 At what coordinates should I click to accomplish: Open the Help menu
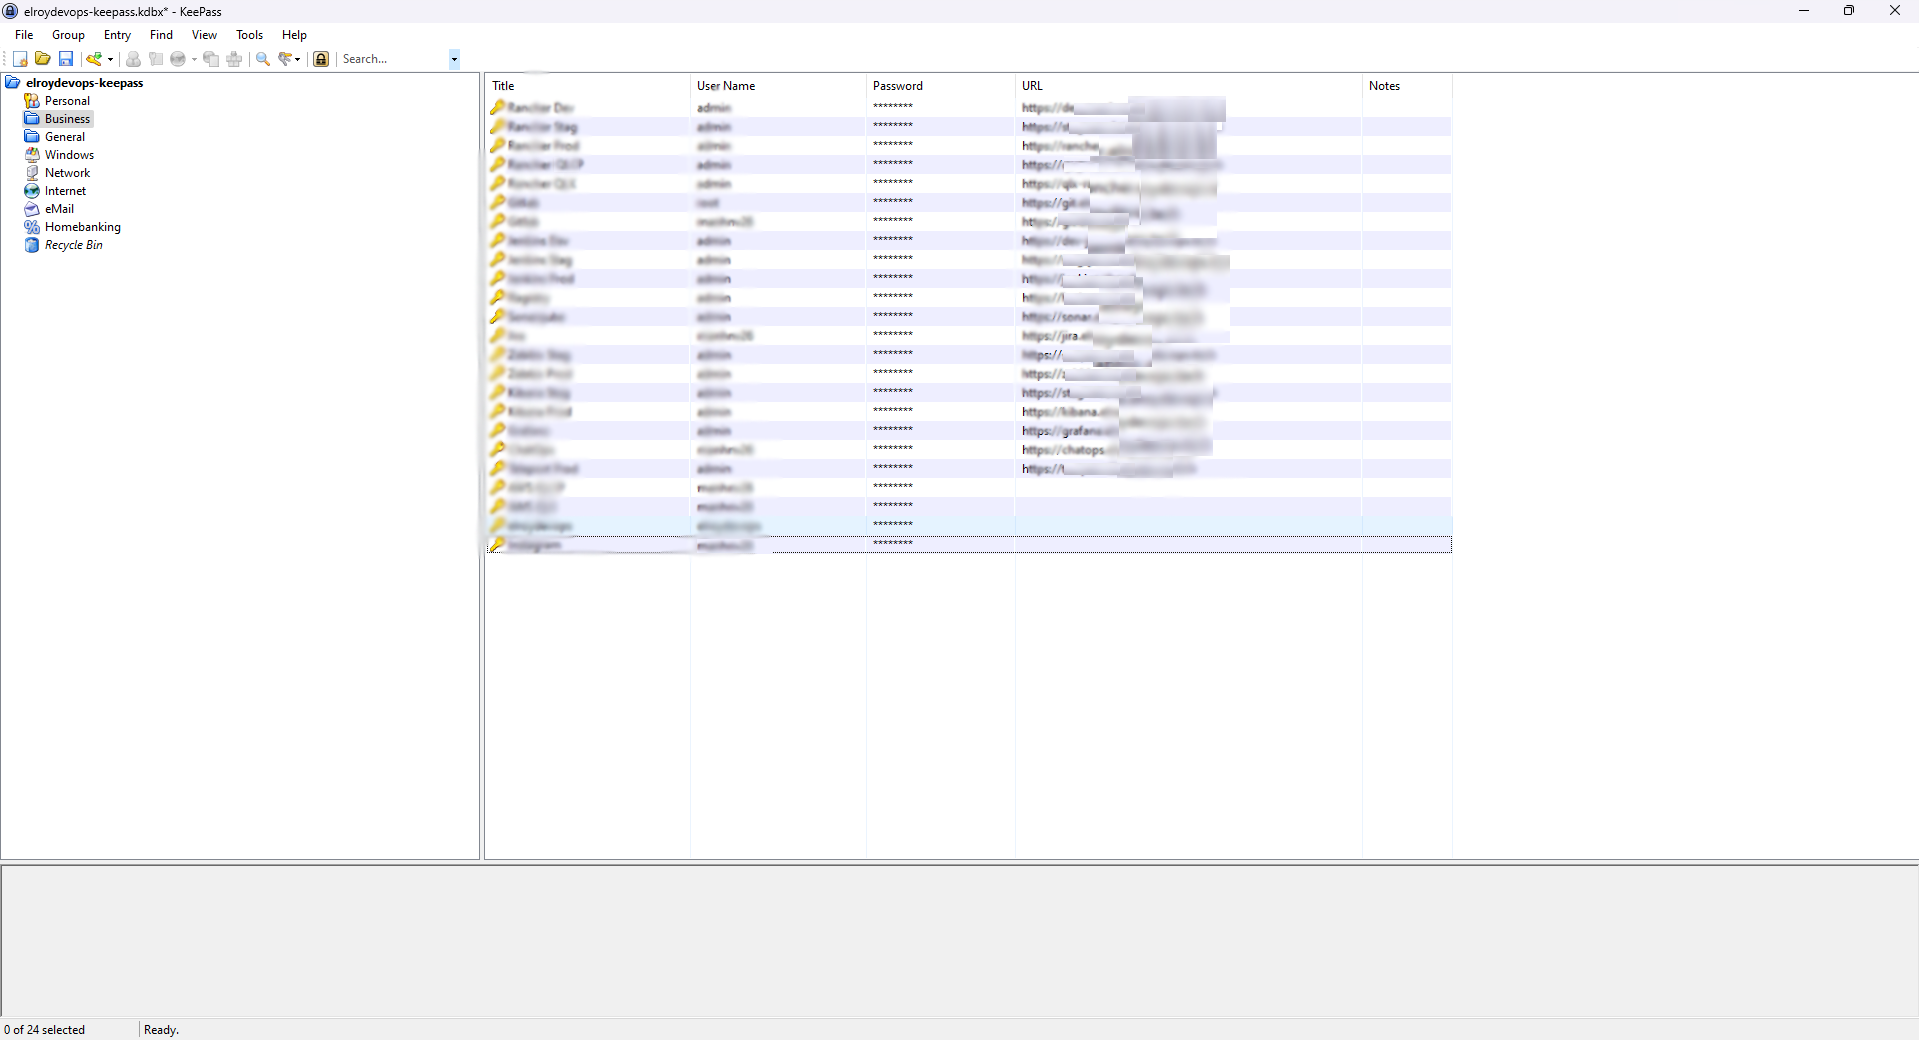[x=294, y=35]
